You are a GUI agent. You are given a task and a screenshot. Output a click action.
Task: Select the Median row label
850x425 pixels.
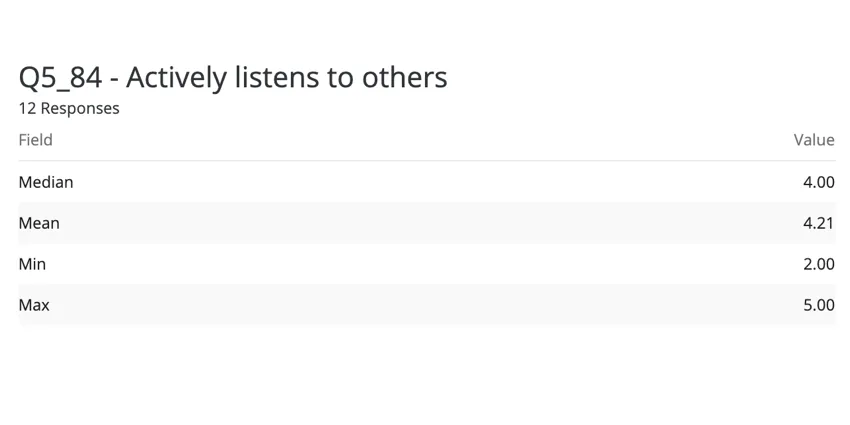(x=46, y=182)
